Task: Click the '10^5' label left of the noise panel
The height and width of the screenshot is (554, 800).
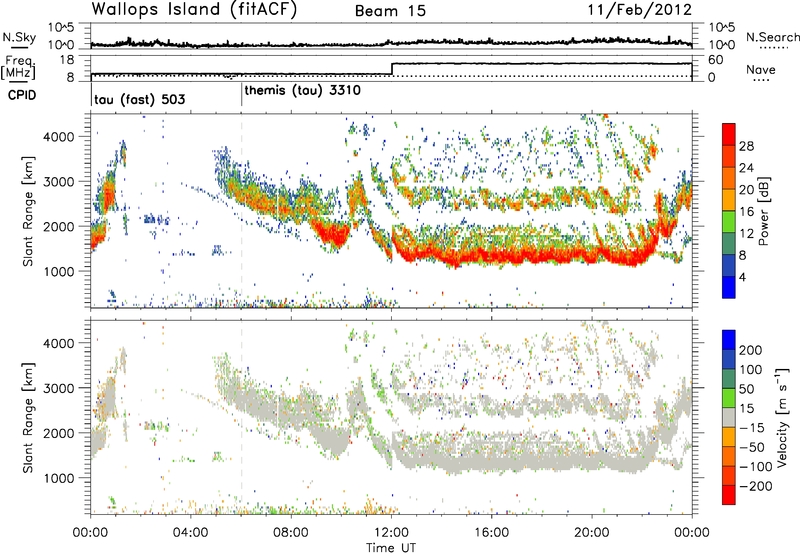Action: click(61, 27)
